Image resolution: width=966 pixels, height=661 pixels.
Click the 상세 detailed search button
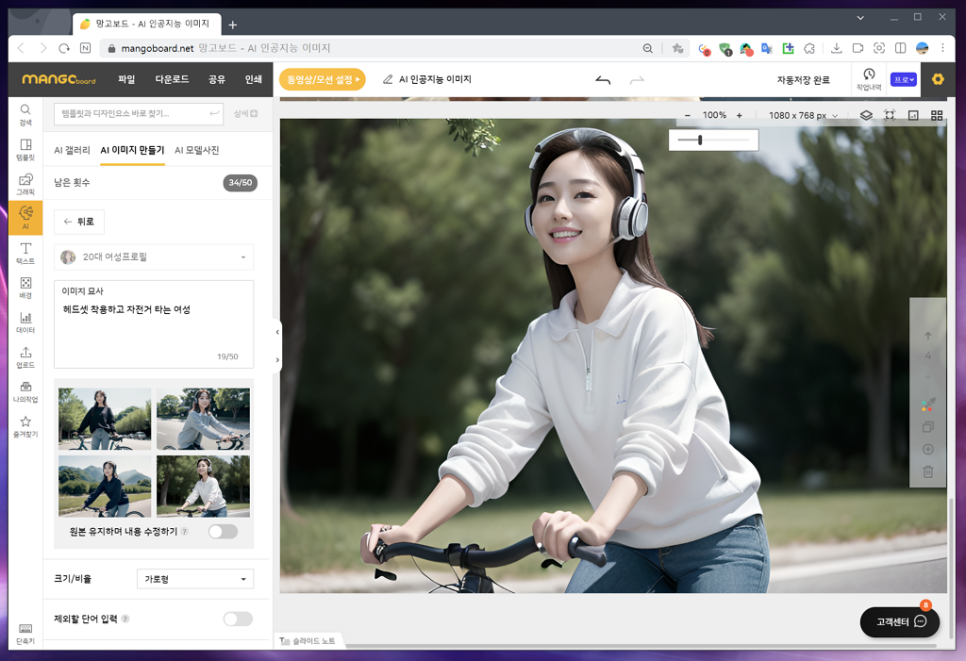coord(245,114)
